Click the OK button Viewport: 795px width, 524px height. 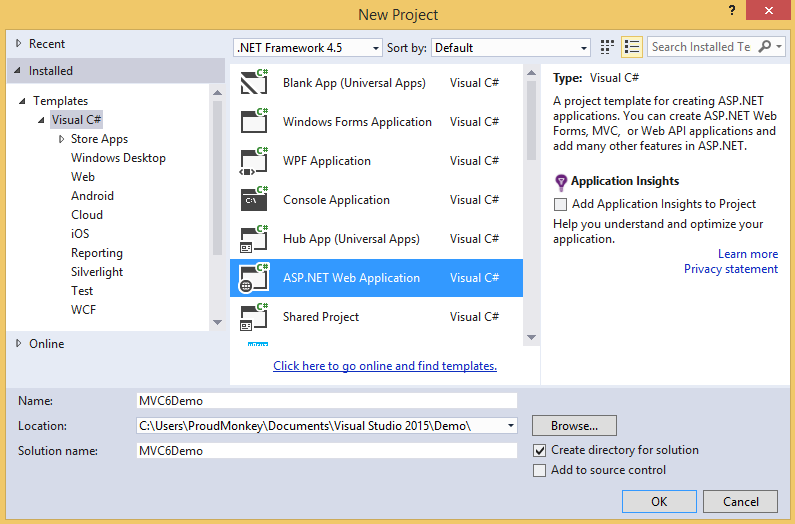(x=659, y=502)
